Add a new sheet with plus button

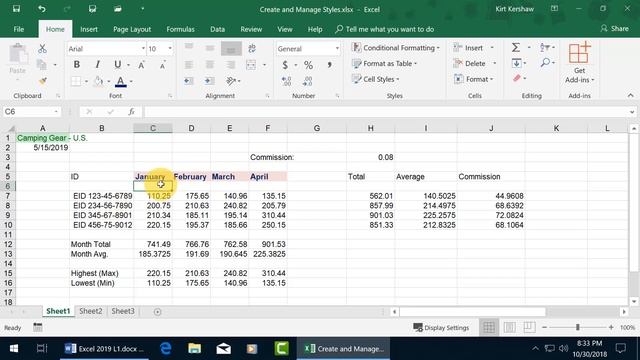(x=158, y=312)
